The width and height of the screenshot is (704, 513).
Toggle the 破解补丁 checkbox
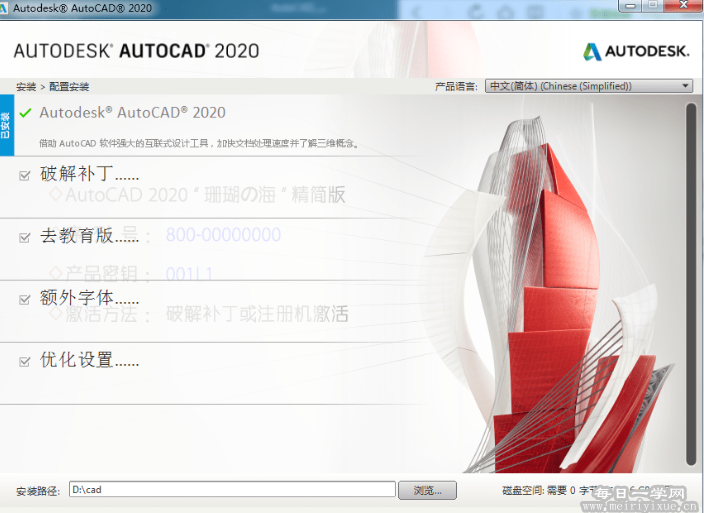pos(25,175)
